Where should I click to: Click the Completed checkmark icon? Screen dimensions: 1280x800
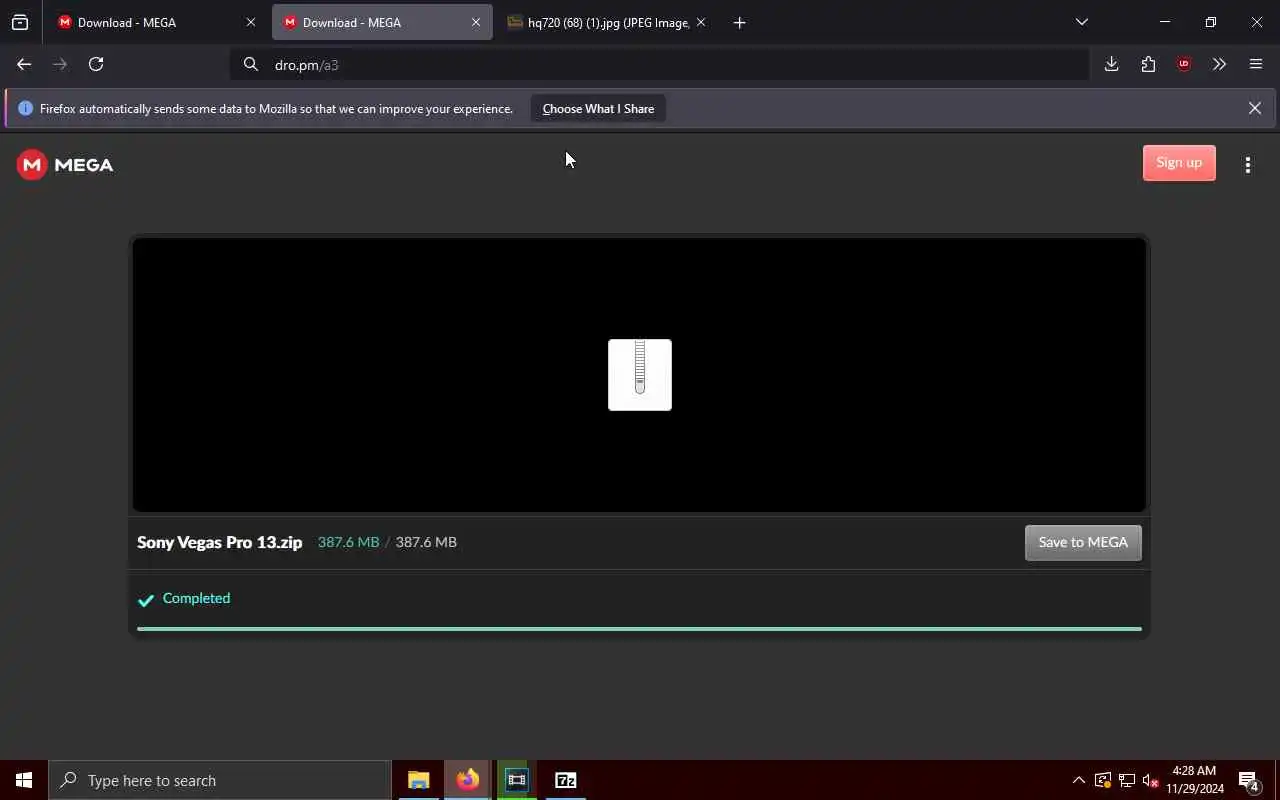[x=146, y=600]
